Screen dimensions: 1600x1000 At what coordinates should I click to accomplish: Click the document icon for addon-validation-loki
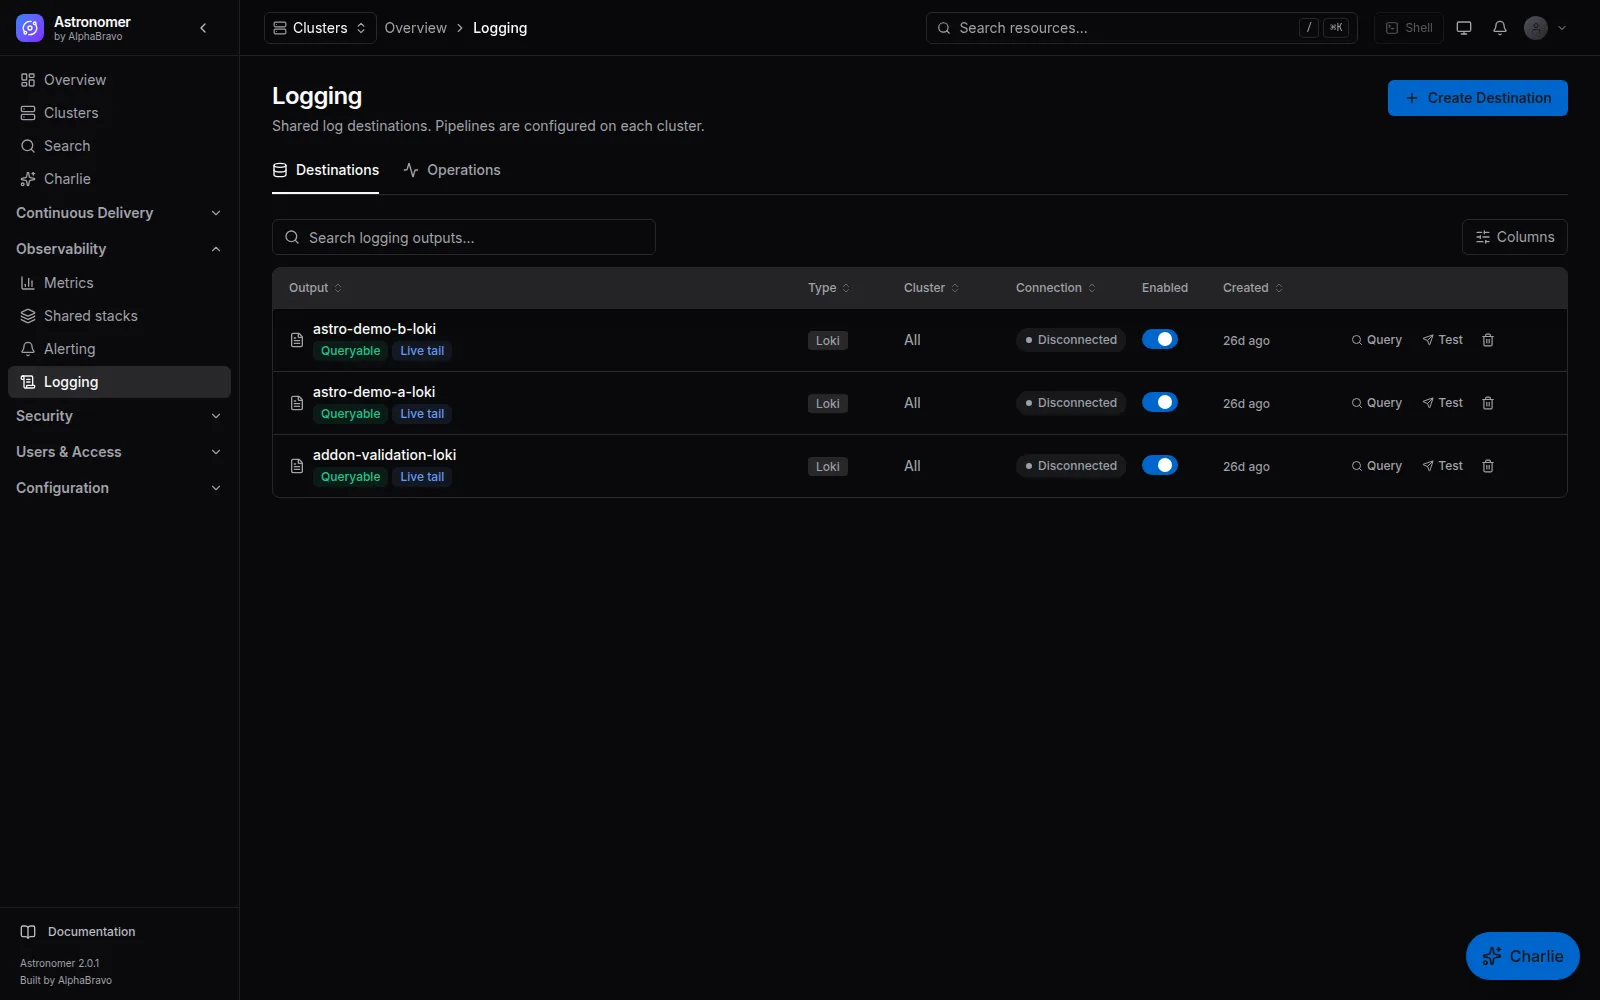297,466
